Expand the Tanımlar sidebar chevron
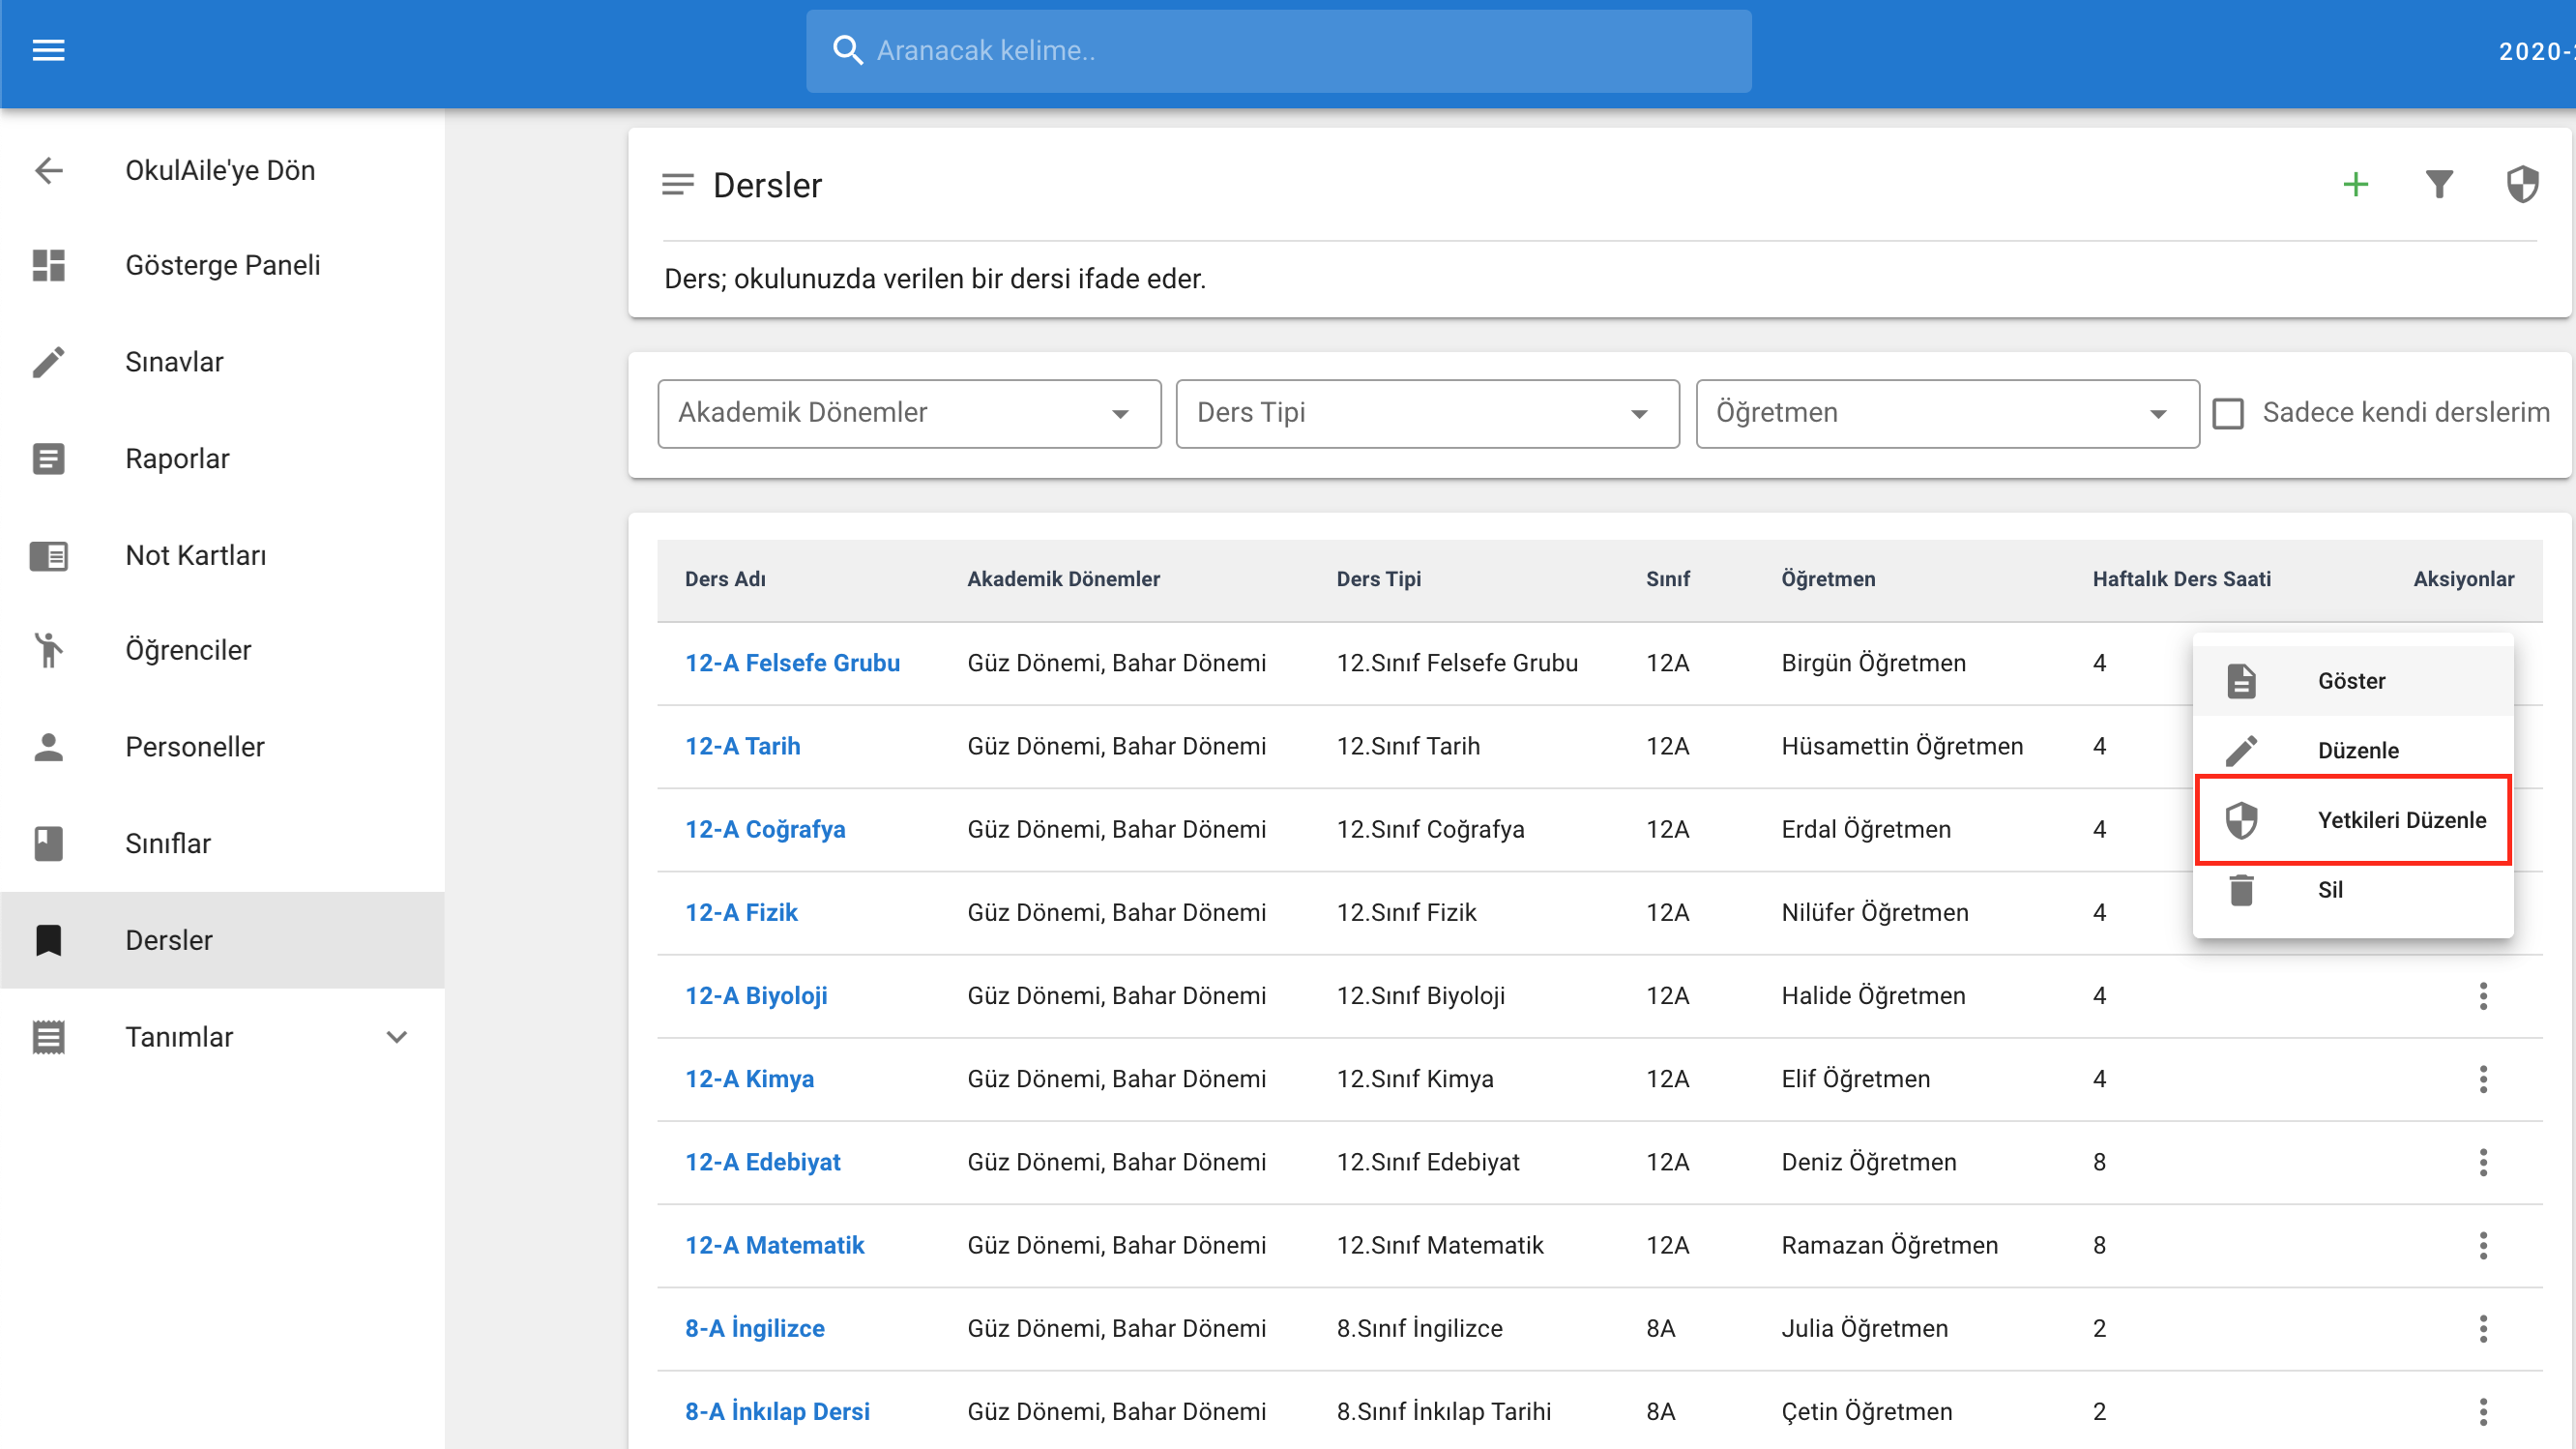 tap(397, 1037)
